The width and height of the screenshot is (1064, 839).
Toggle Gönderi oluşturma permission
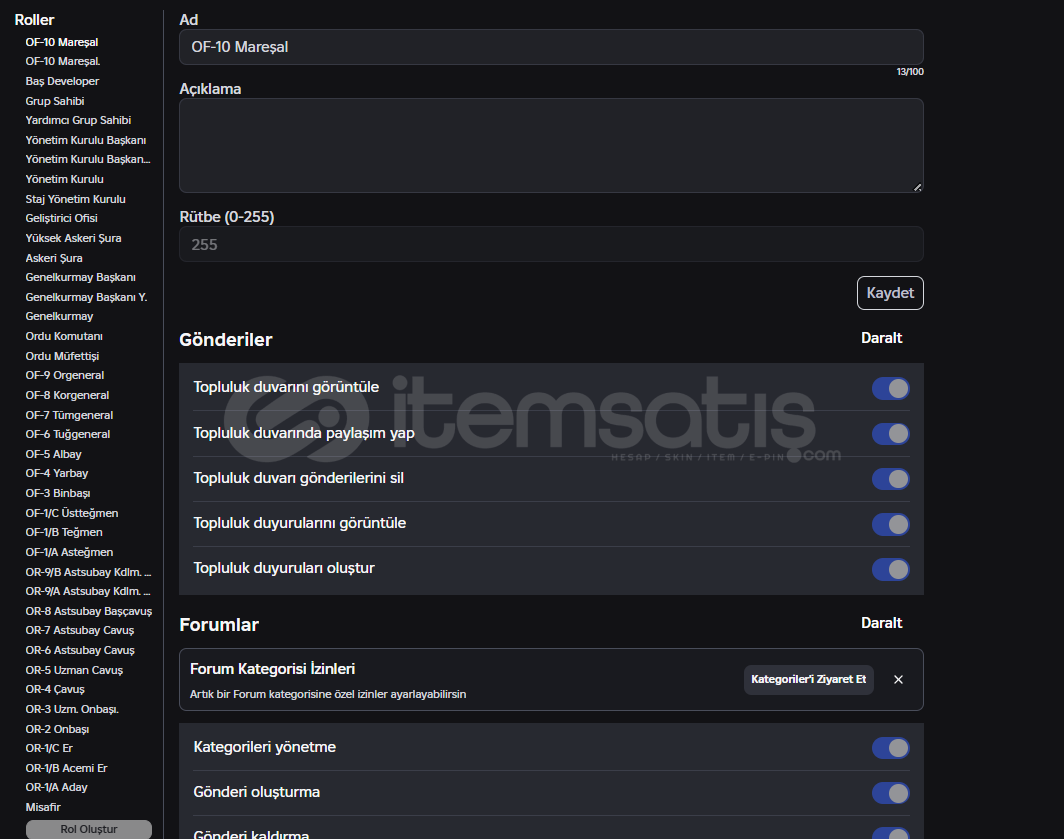tap(890, 793)
